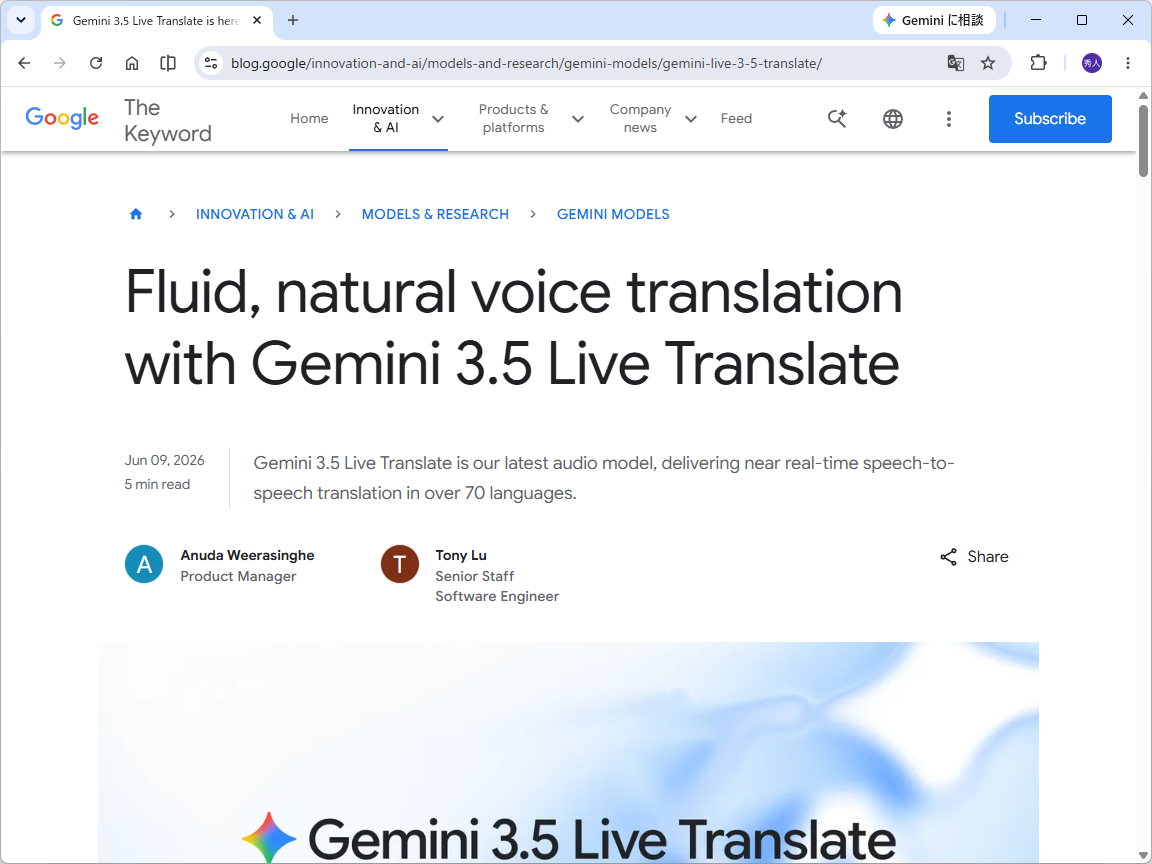Screen dimensions: 1152x864
Task: Go back using browser back arrow
Action: [24, 63]
